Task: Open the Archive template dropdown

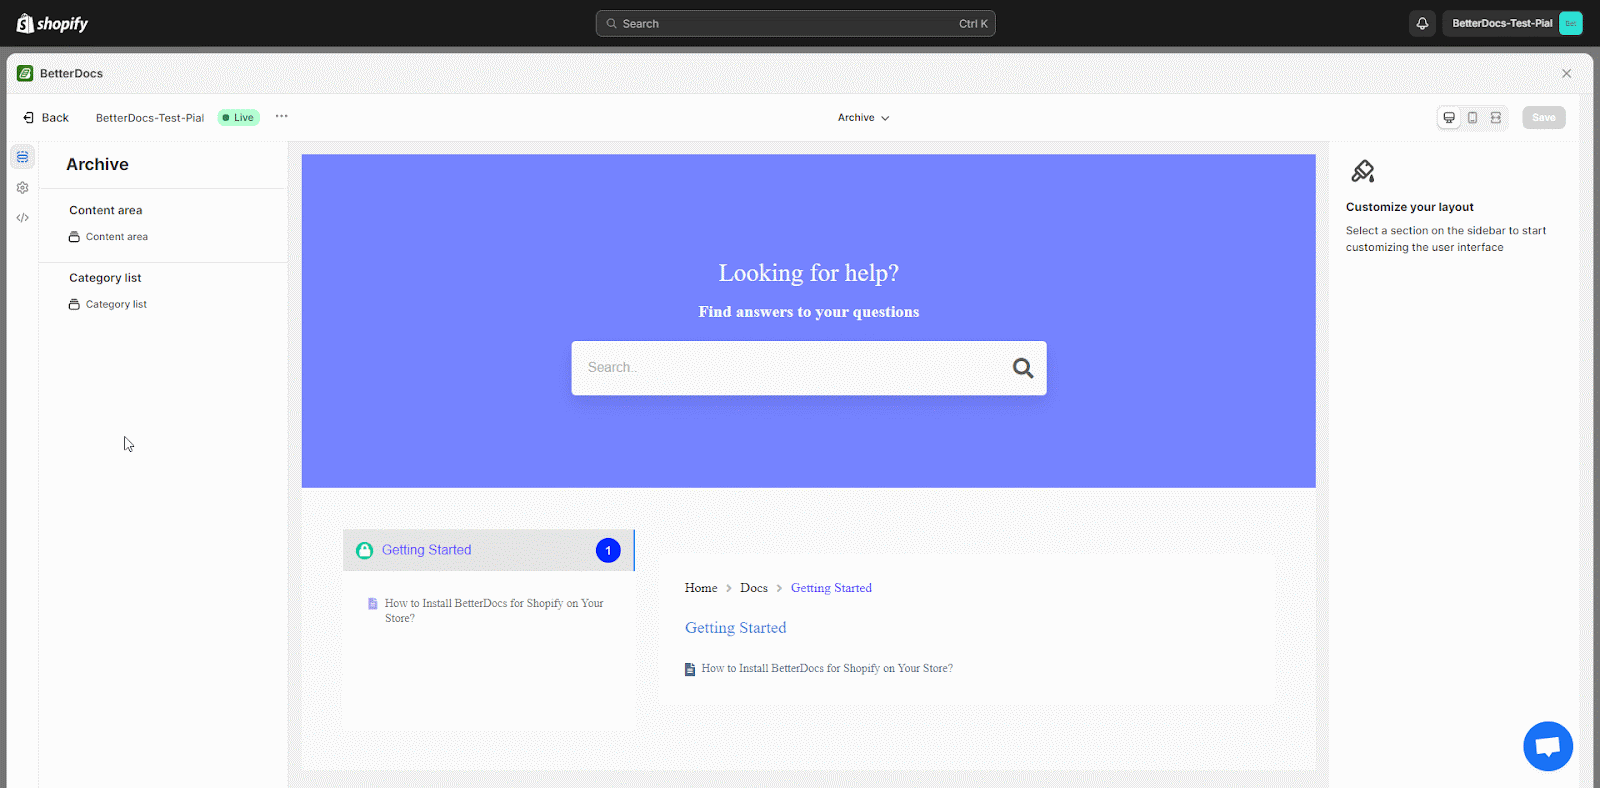Action: coord(863,118)
